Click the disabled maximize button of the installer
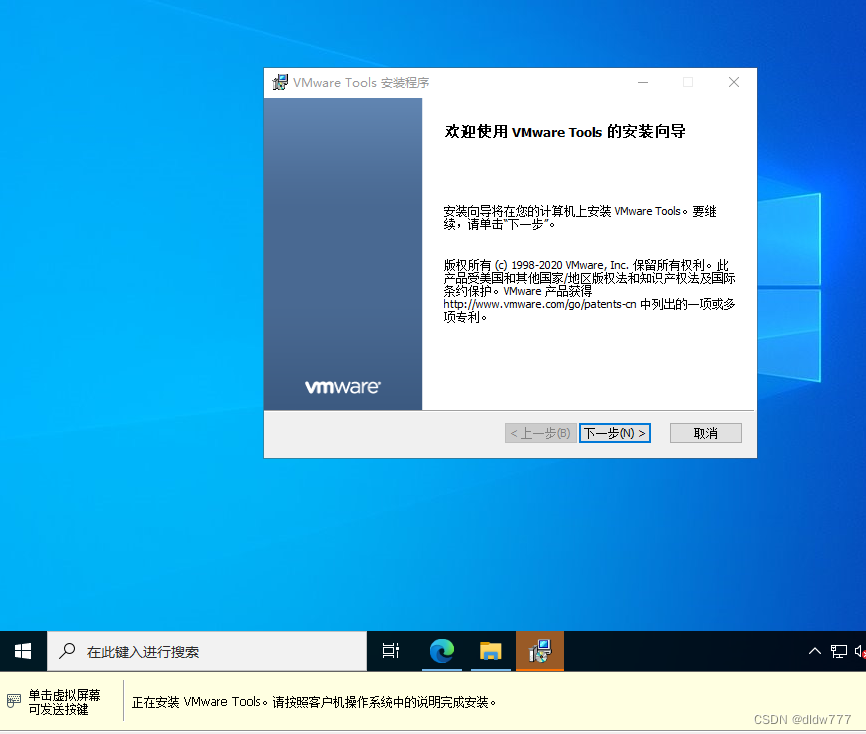The image size is (866, 734). (688, 82)
